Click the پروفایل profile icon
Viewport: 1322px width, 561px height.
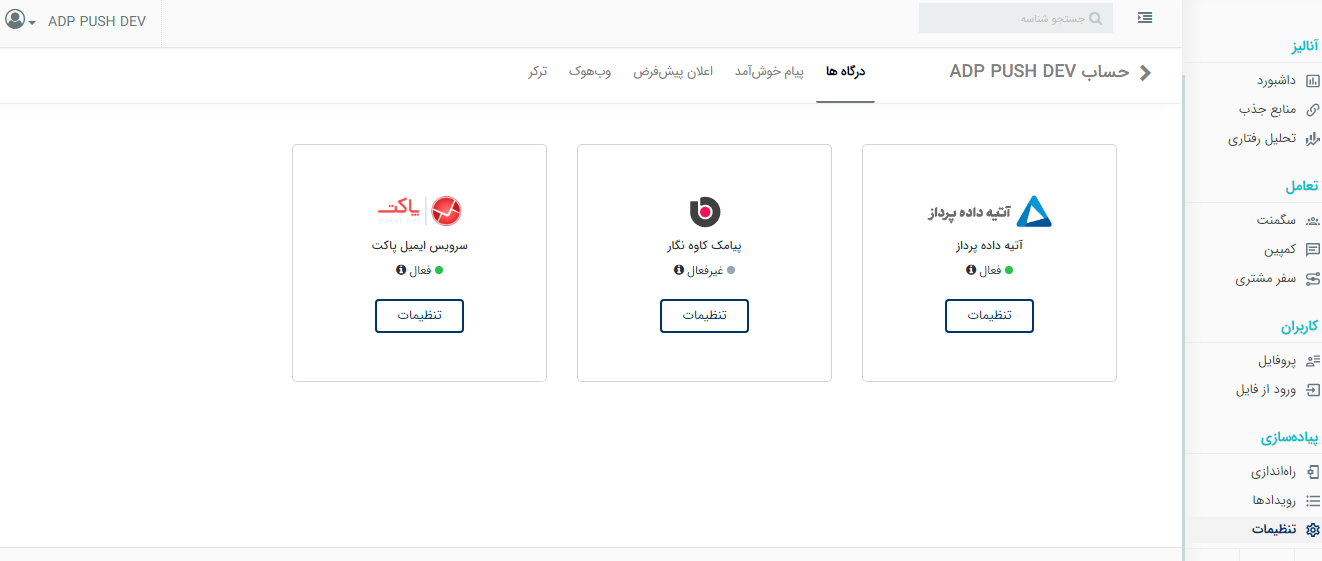(1312, 360)
